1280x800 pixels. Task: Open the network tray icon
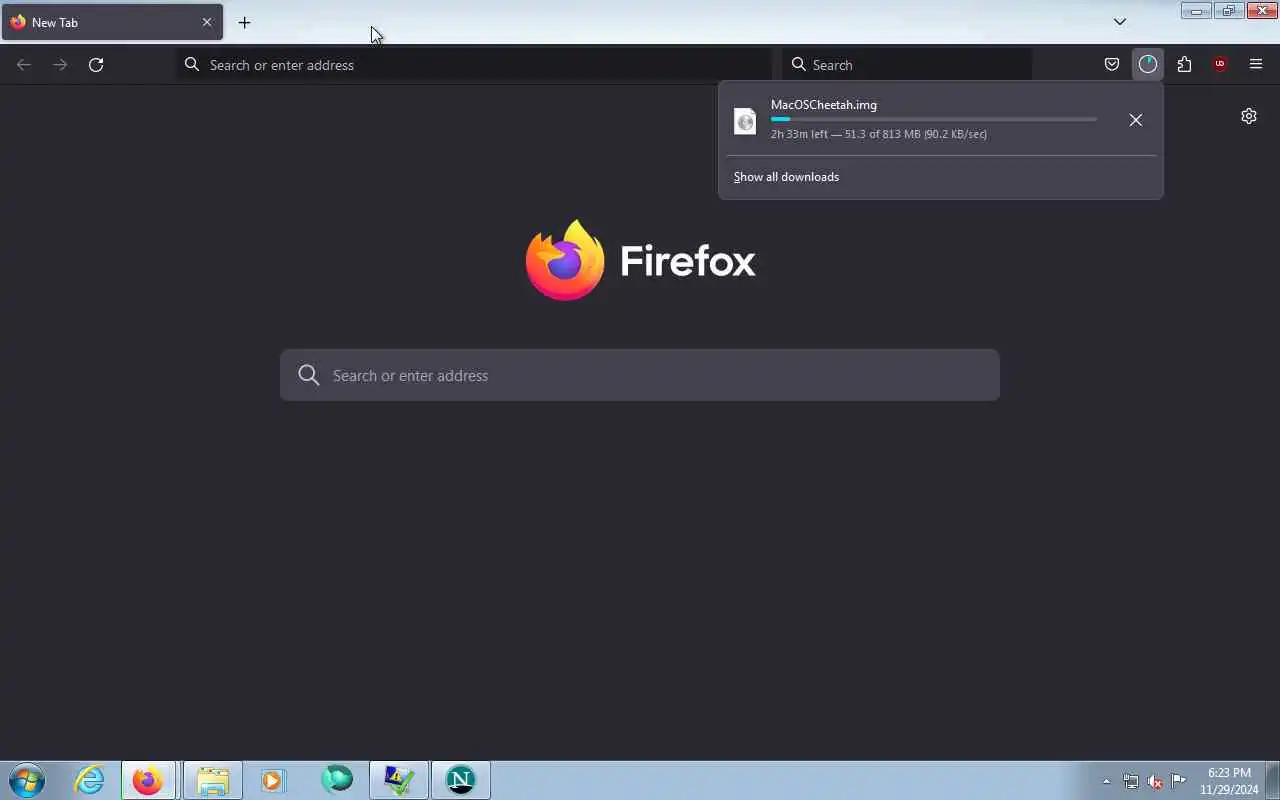pos(1131,781)
